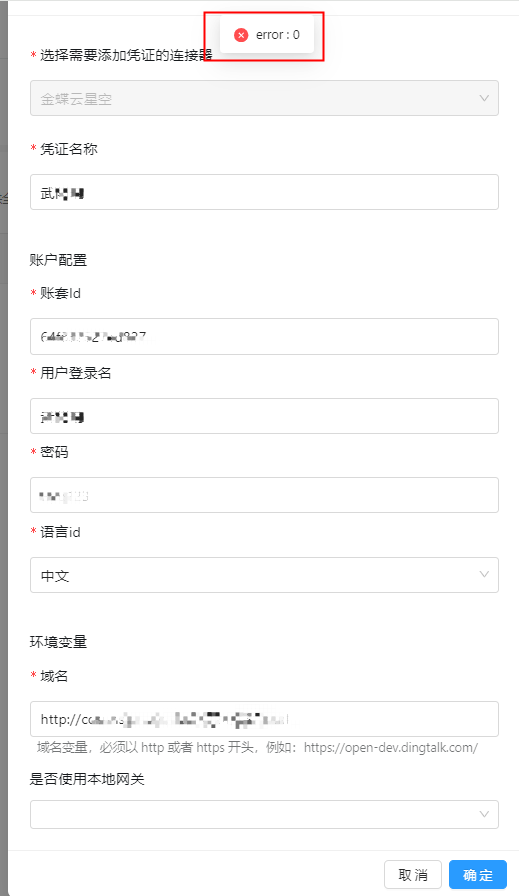Click the red error icon in the toast
The image size is (519, 896).
pyautogui.click(x=241, y=35)
